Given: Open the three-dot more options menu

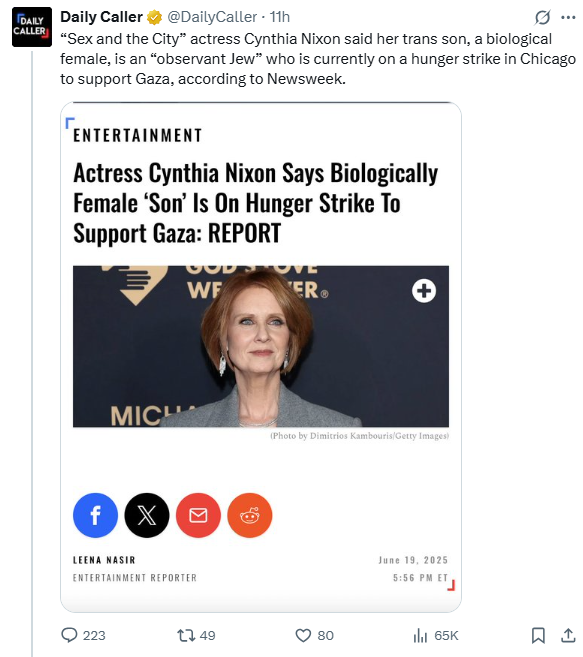Looking at the screenshot, I should (568, 18).
